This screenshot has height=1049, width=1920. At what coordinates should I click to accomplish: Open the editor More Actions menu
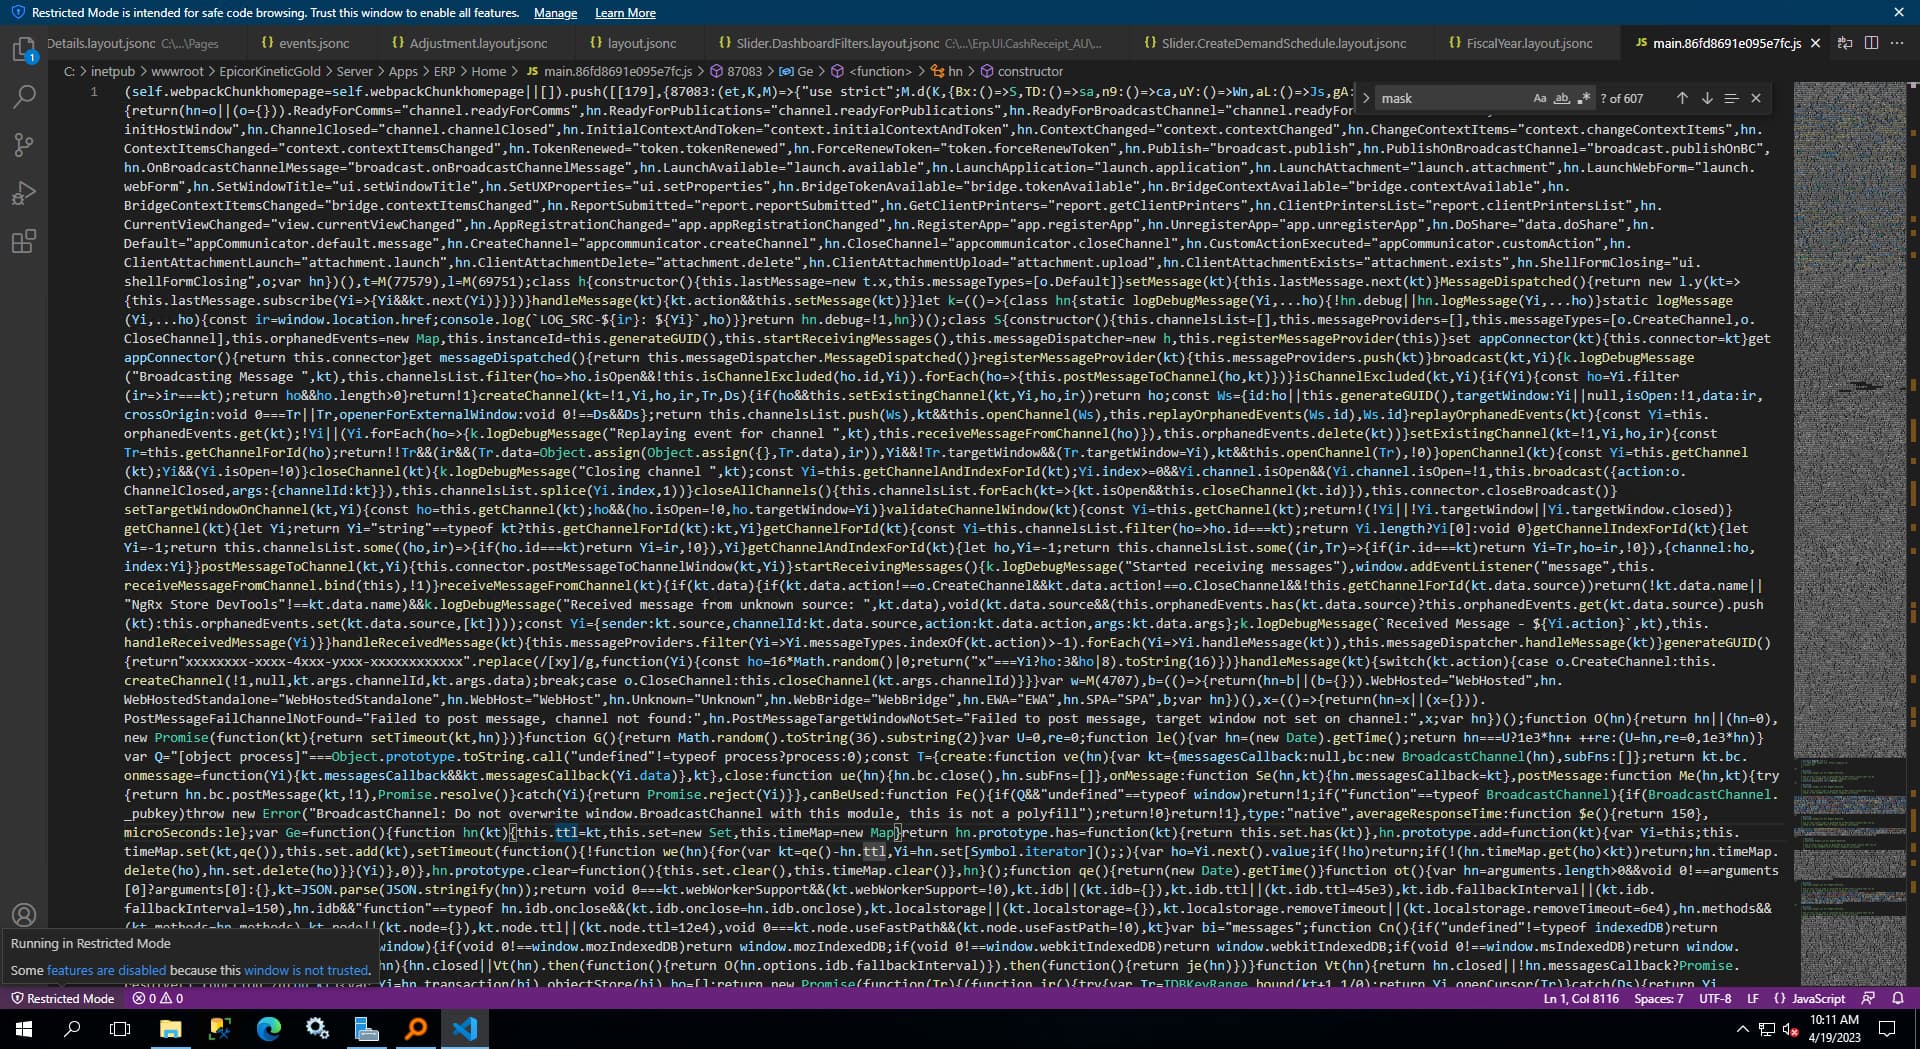(x=1897, y=43)
